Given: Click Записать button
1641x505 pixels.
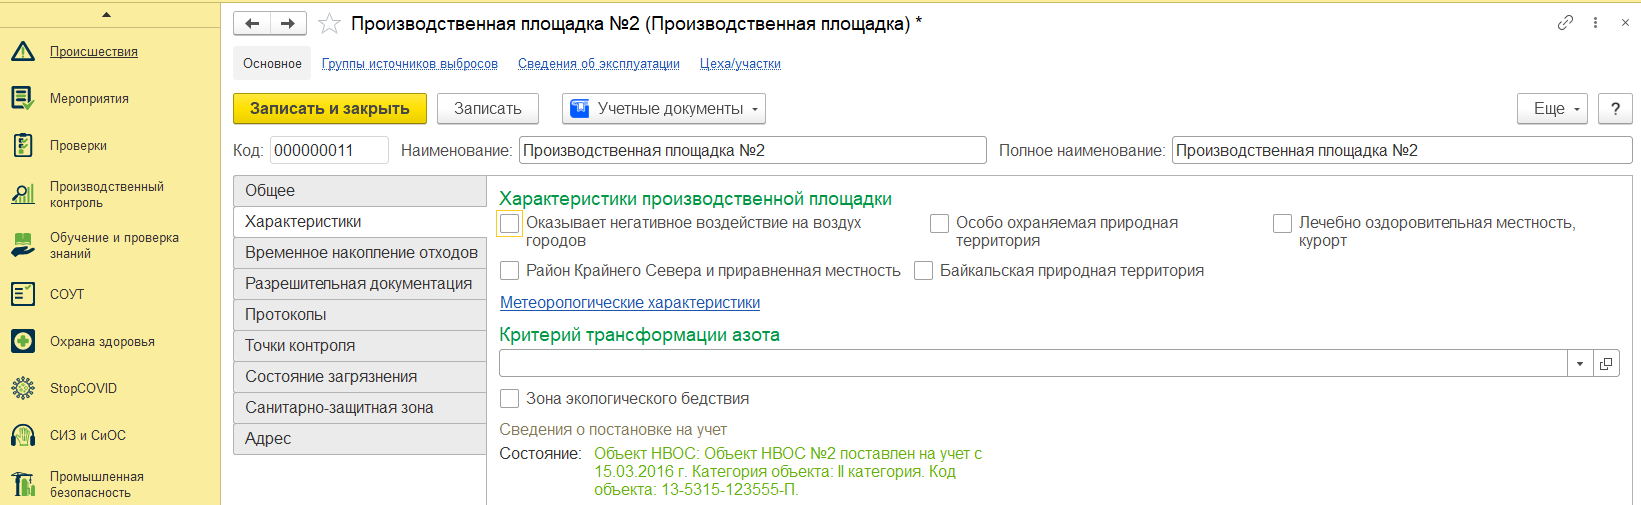Looking at the screenshot, I should pyautogui.click(x=488, y=108).
